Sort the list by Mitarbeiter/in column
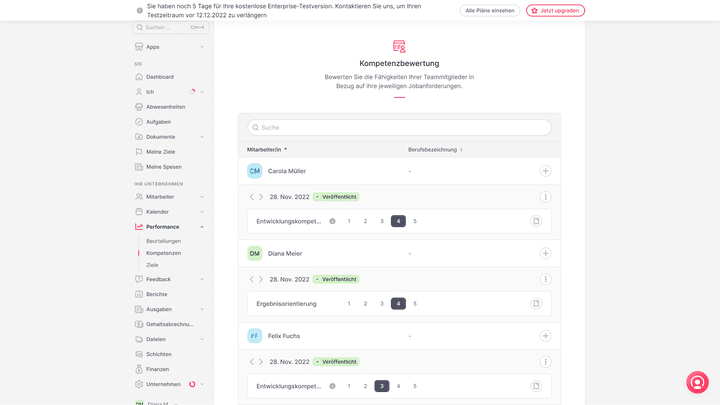This screenshot has height=405, width=720. pyautogui.click(x=267, y=149)
